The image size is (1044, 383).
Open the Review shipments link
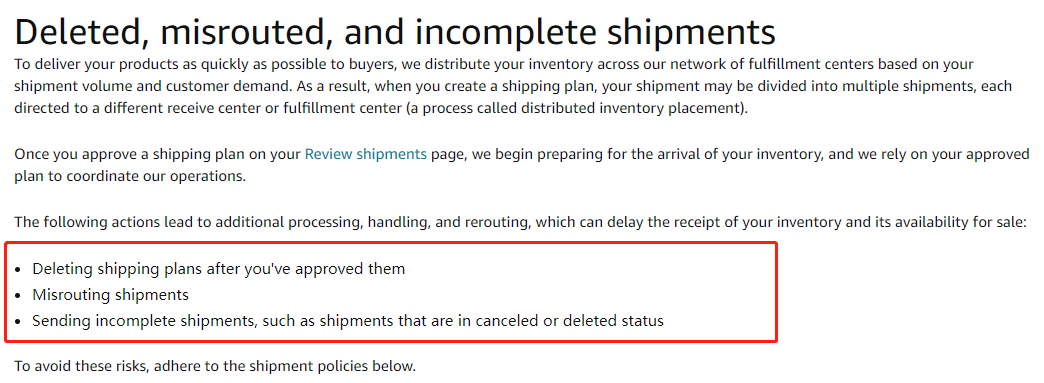coord(366,154)
